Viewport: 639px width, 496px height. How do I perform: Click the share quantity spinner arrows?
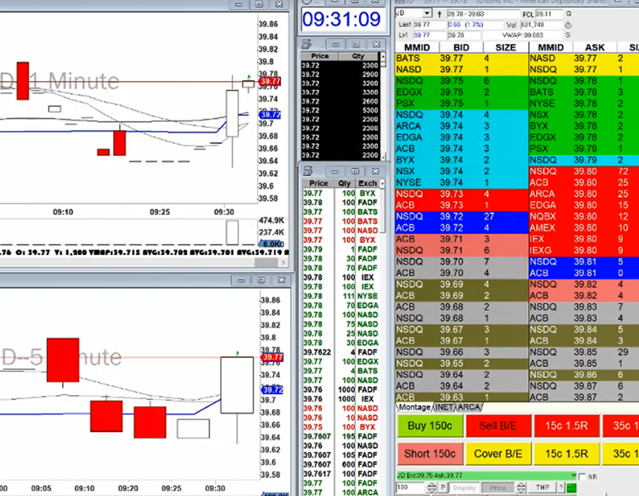pyautogui.click(x=433, y=487)
